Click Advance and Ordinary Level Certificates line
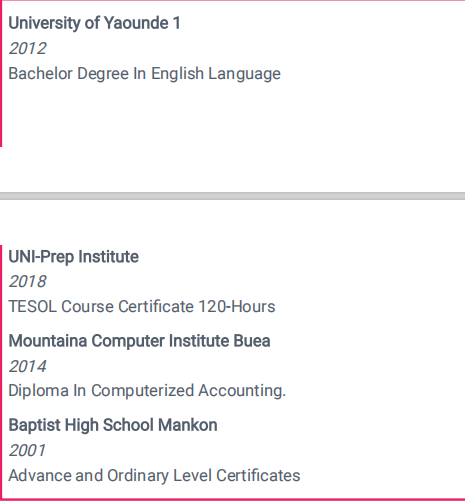465x502 pixels. point(154,476)
